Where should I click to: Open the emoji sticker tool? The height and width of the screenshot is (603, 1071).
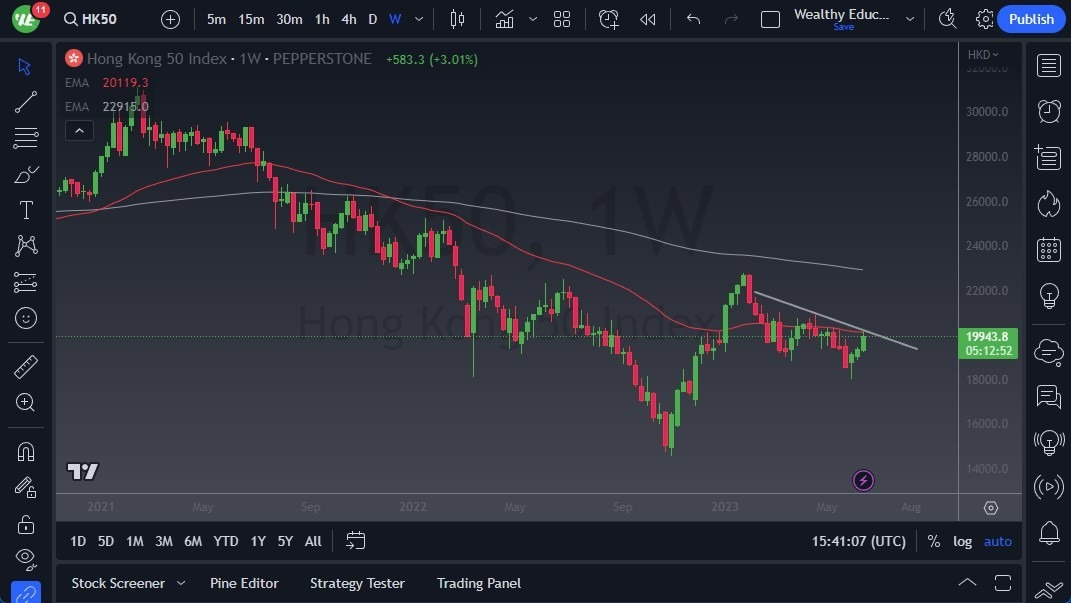25,318
